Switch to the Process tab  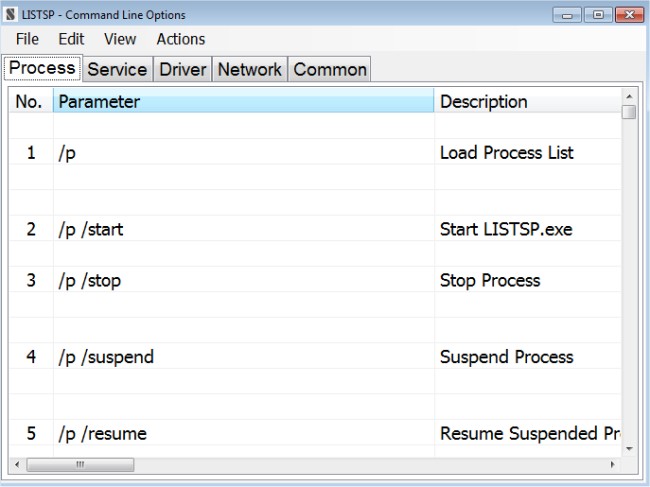[42, 68]
